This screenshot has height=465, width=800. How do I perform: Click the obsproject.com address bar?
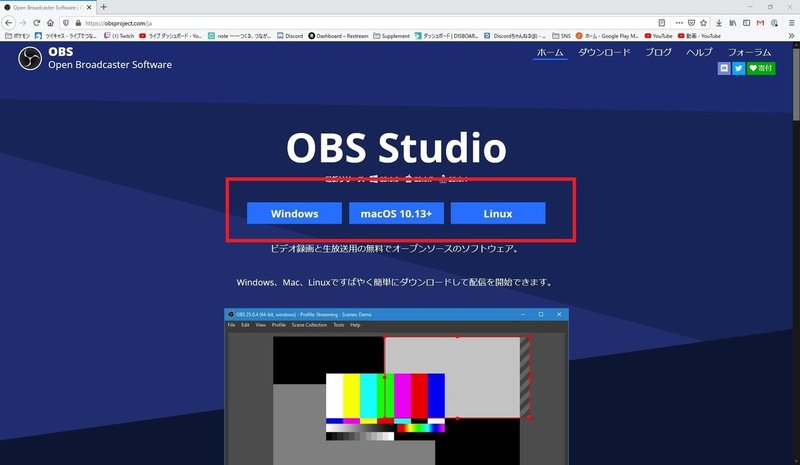(x=357, y=23)
